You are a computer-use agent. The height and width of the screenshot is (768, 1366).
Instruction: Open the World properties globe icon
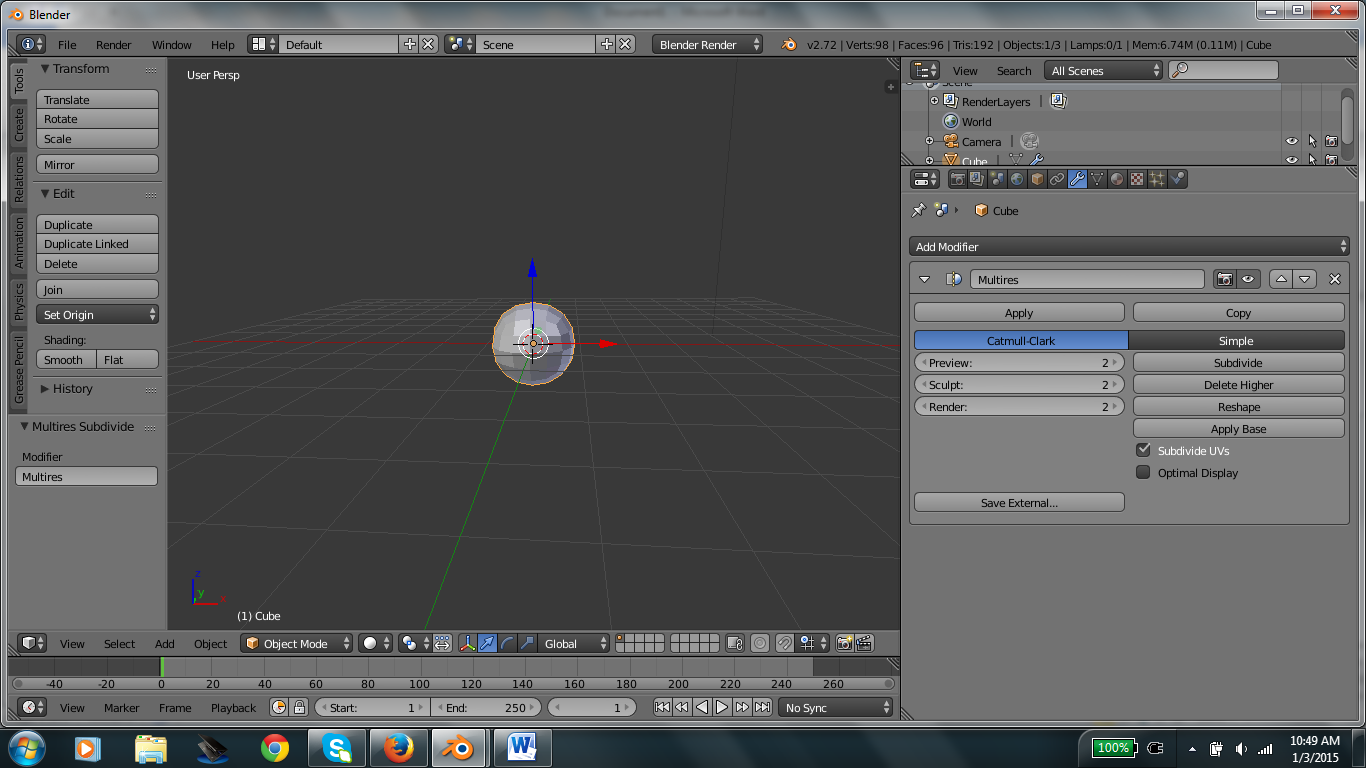click(1017, 179)
